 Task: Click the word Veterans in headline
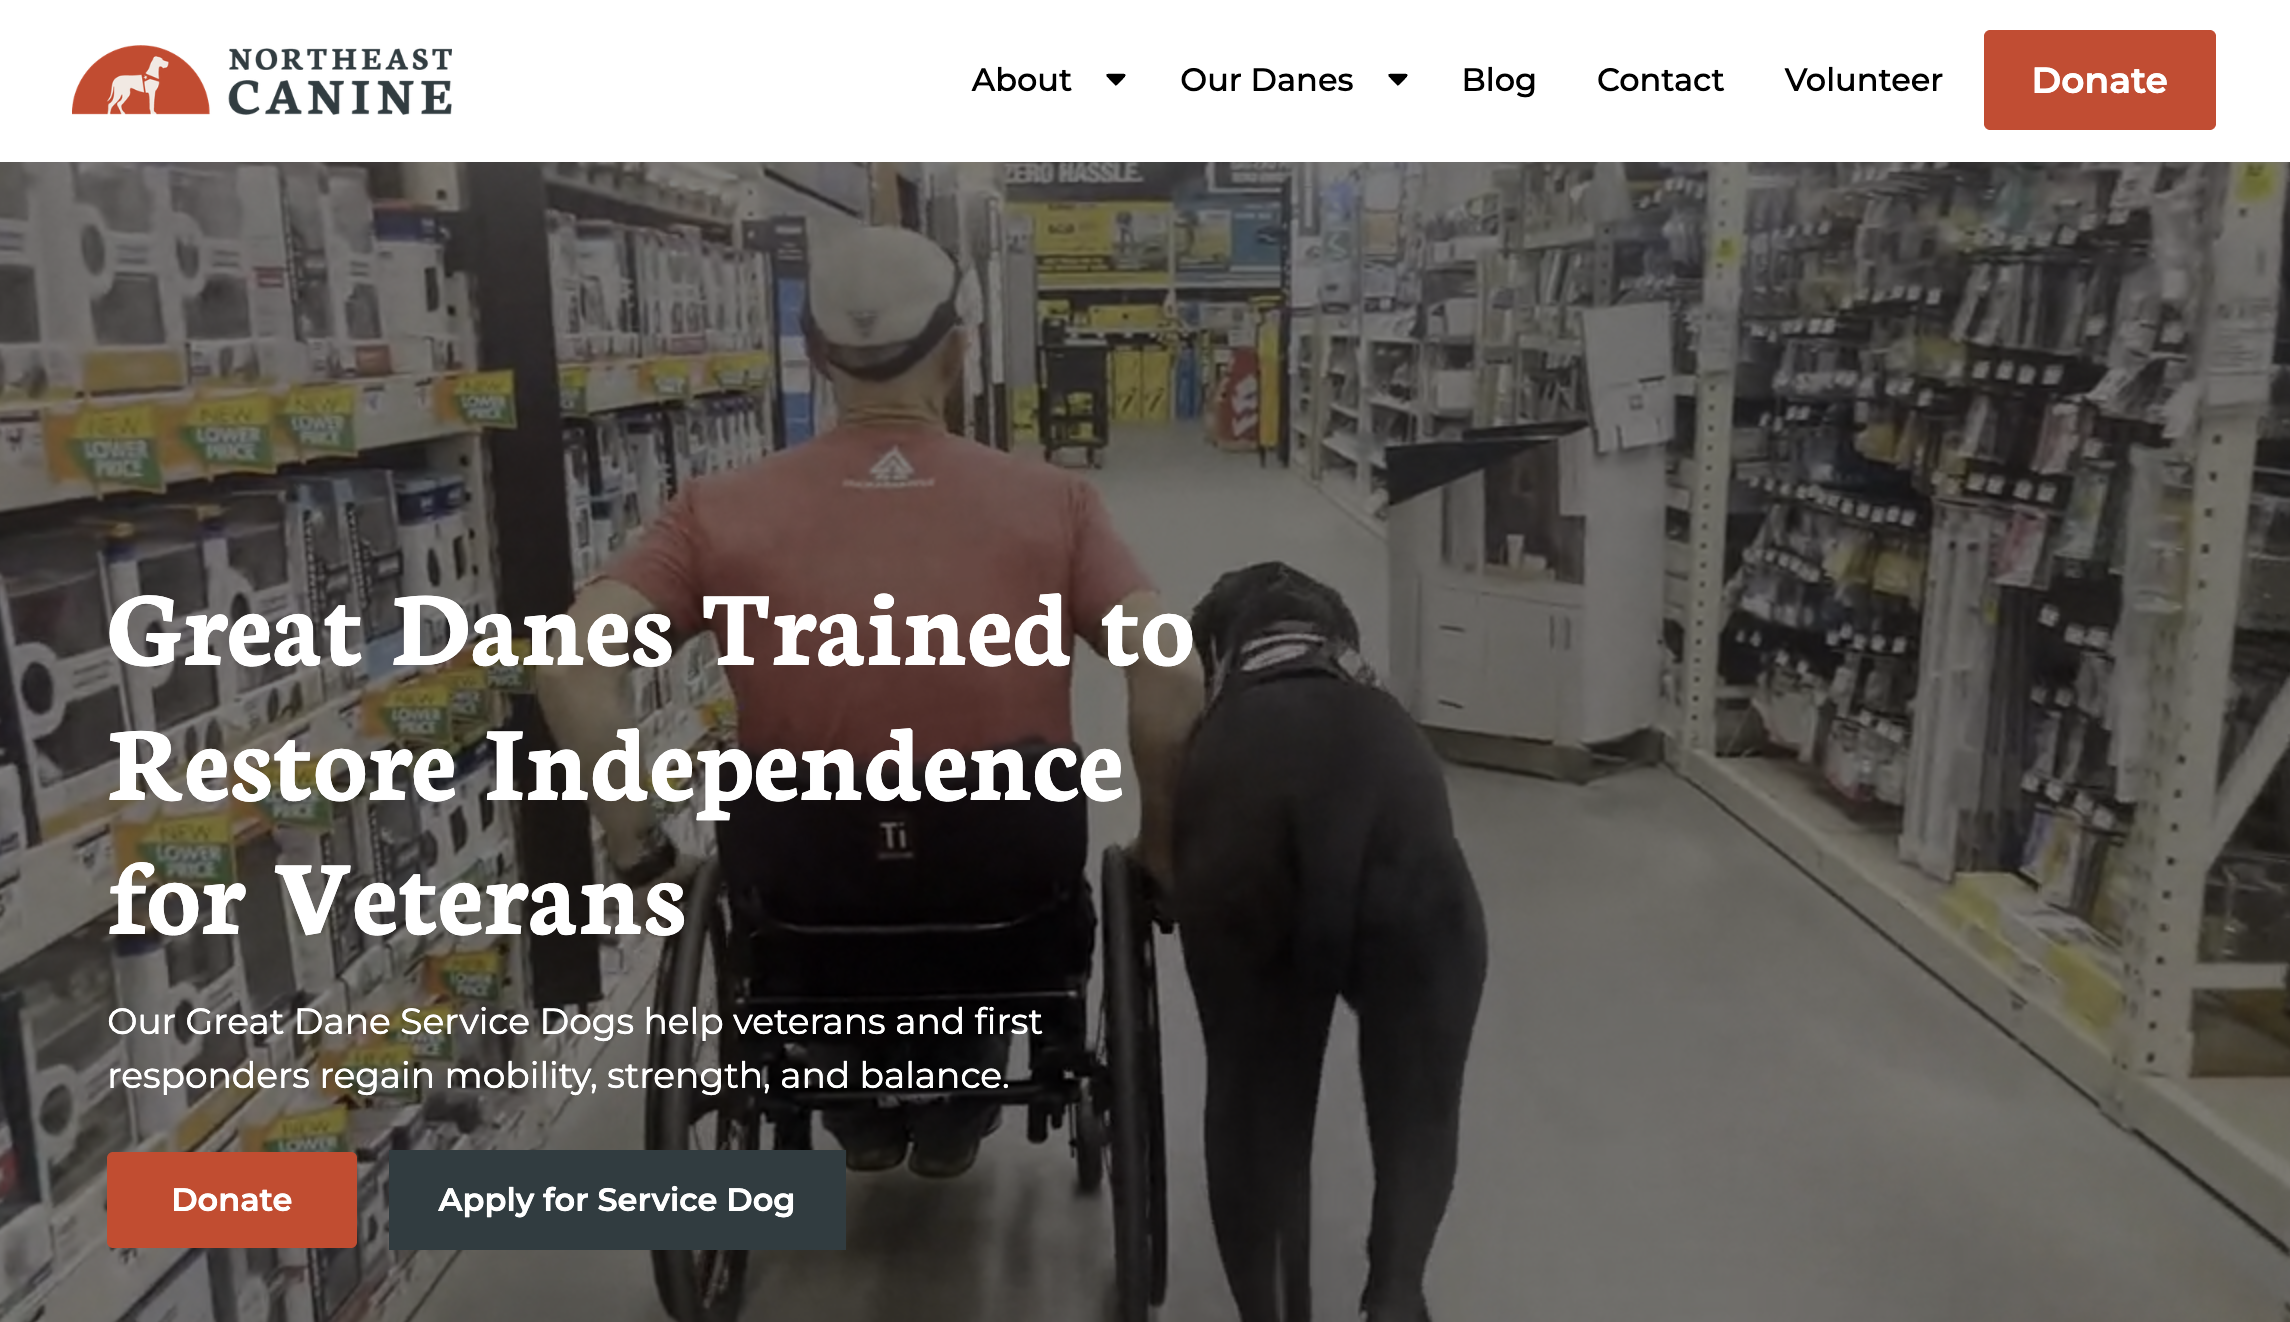tap(481, 901)
